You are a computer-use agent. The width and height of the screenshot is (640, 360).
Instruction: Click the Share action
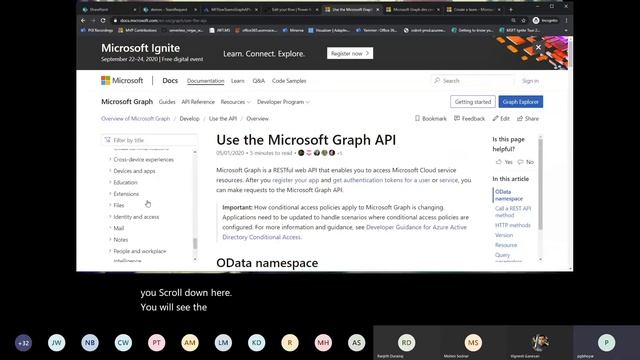coord(528,118)
